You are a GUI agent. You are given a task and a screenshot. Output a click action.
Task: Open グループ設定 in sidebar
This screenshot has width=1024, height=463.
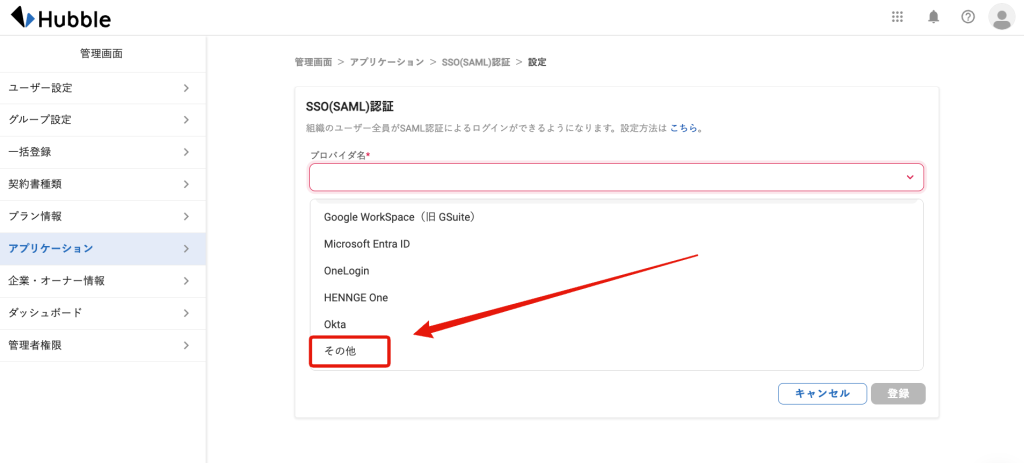coord(103,120)
